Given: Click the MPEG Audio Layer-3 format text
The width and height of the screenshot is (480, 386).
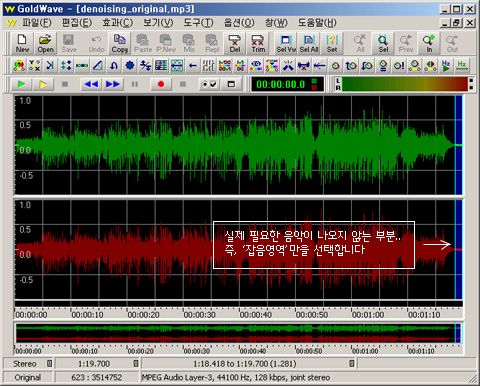Looking at the screenshot, I should [x=235, y=377].
